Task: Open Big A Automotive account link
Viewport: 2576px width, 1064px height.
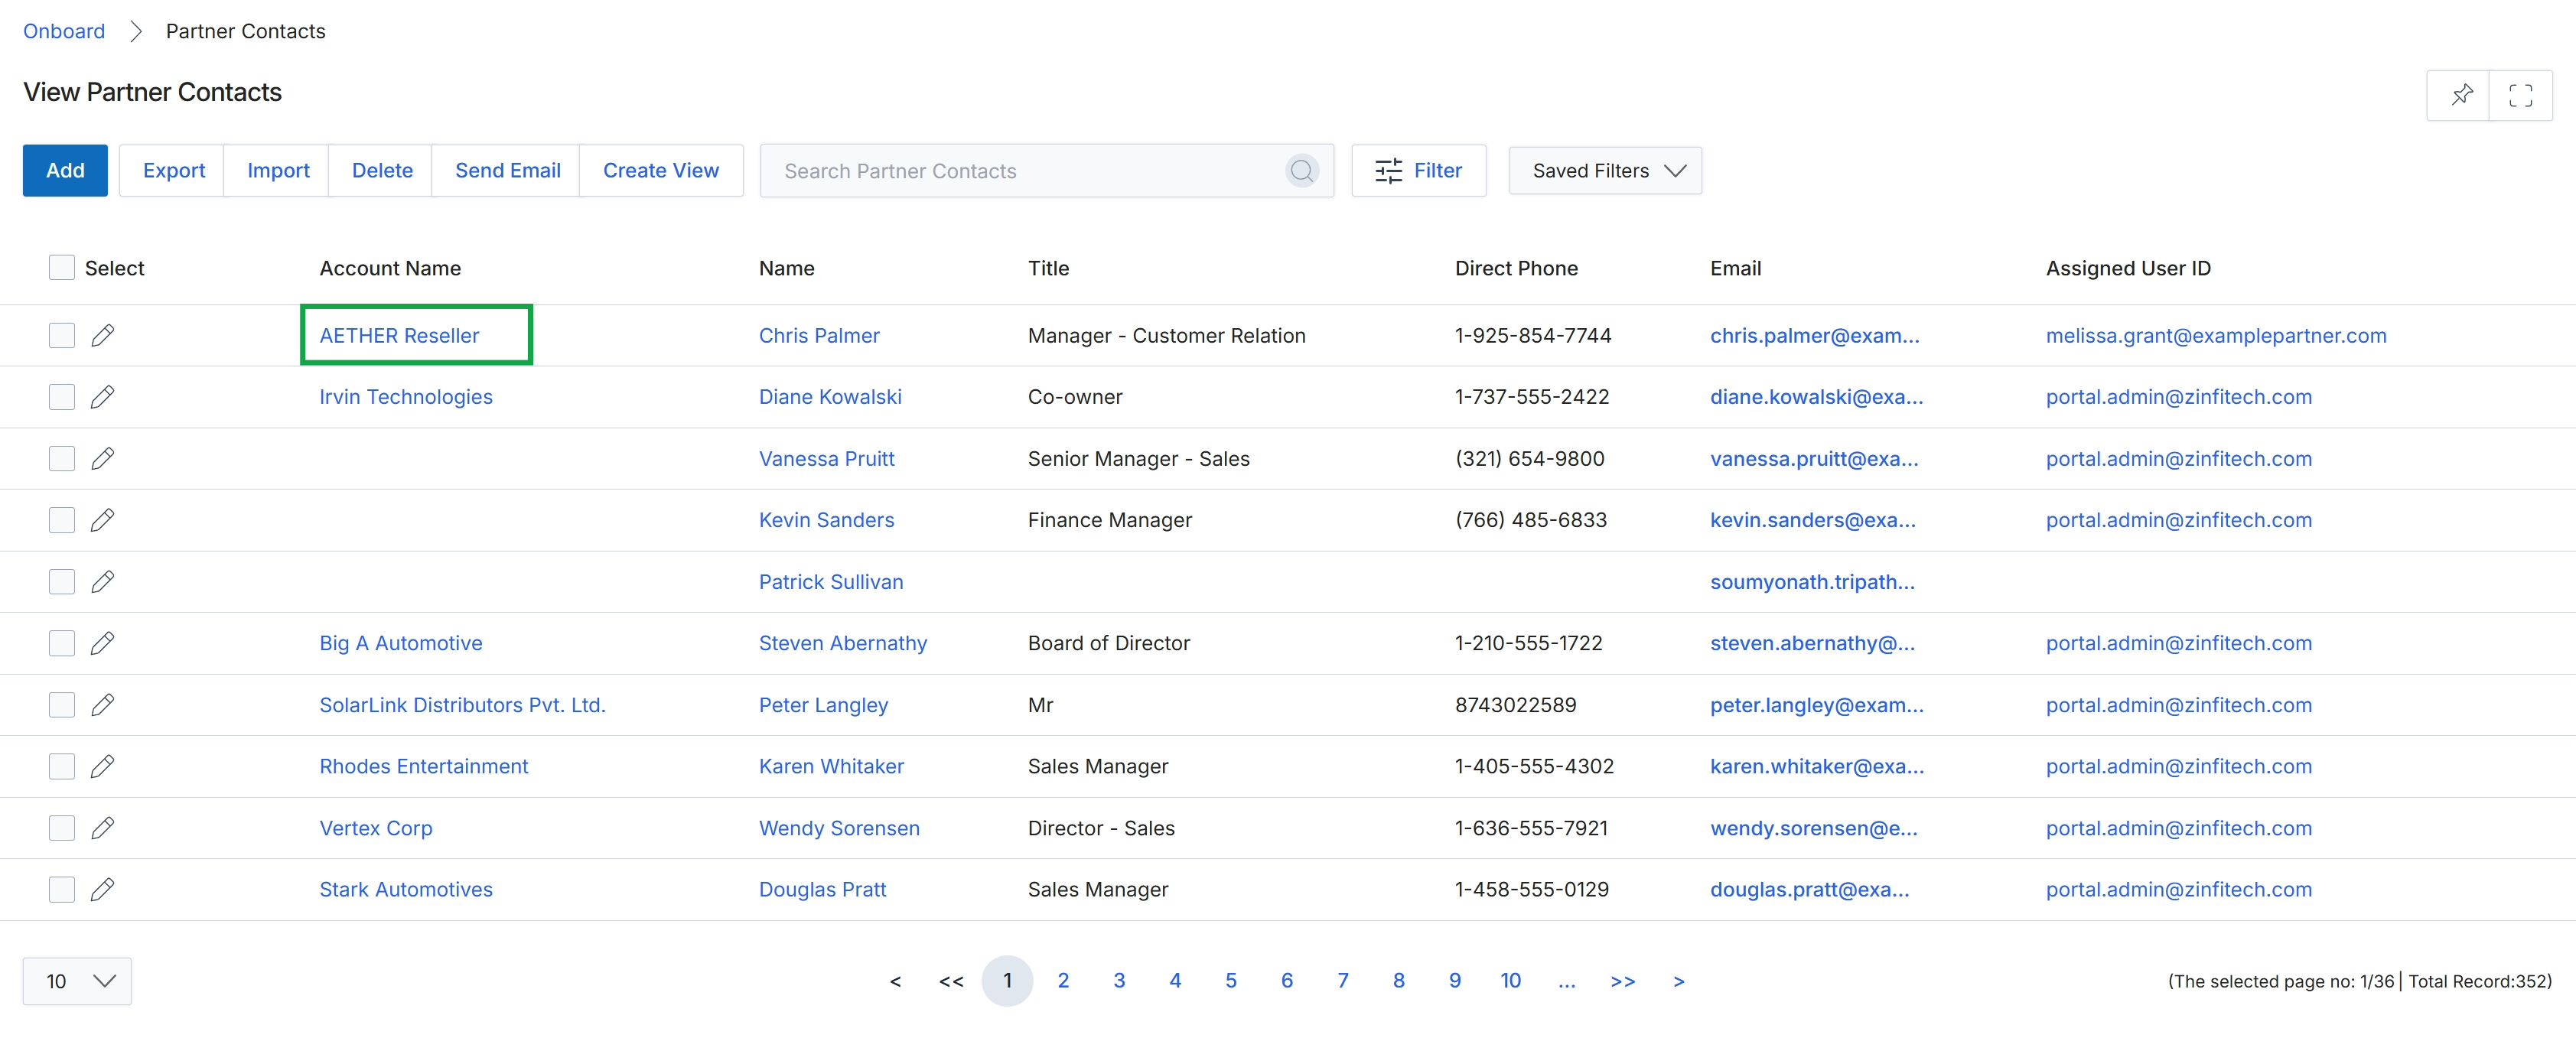Action: (x=401, y=643)
